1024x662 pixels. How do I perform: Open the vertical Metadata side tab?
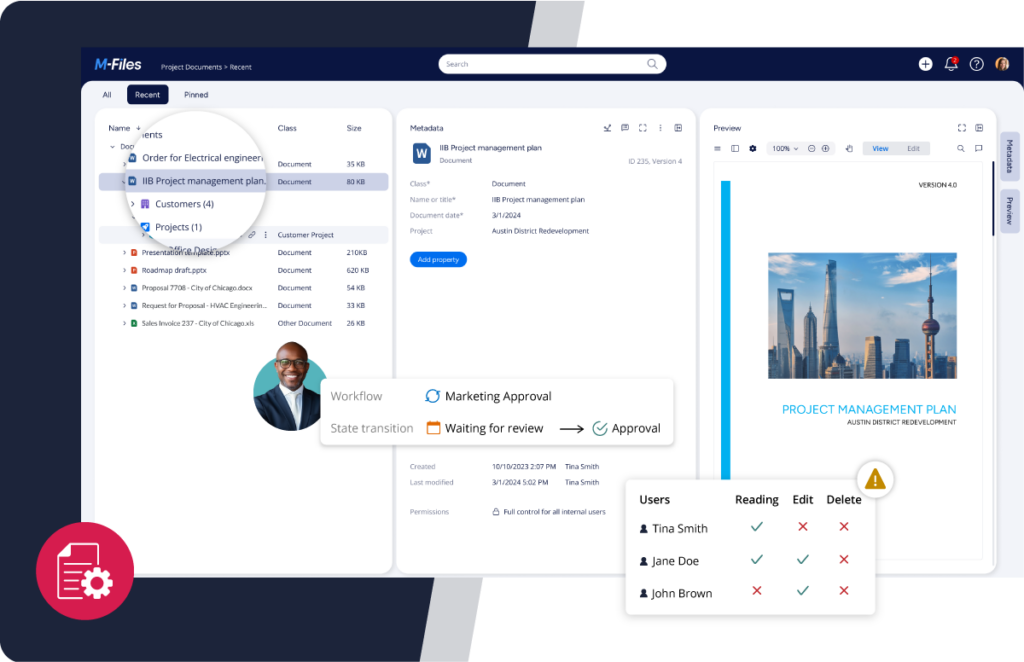point(1009,156)
